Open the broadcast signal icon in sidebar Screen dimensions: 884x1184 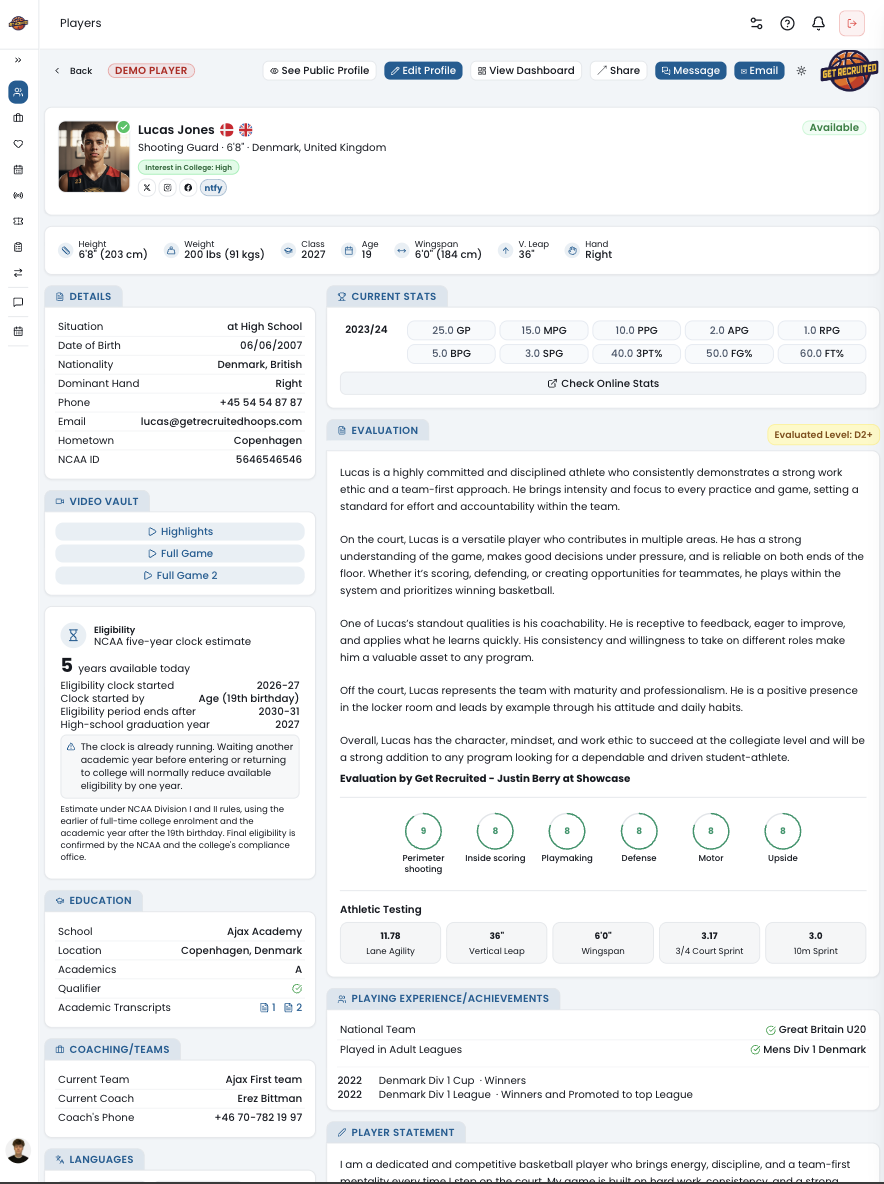18,196
